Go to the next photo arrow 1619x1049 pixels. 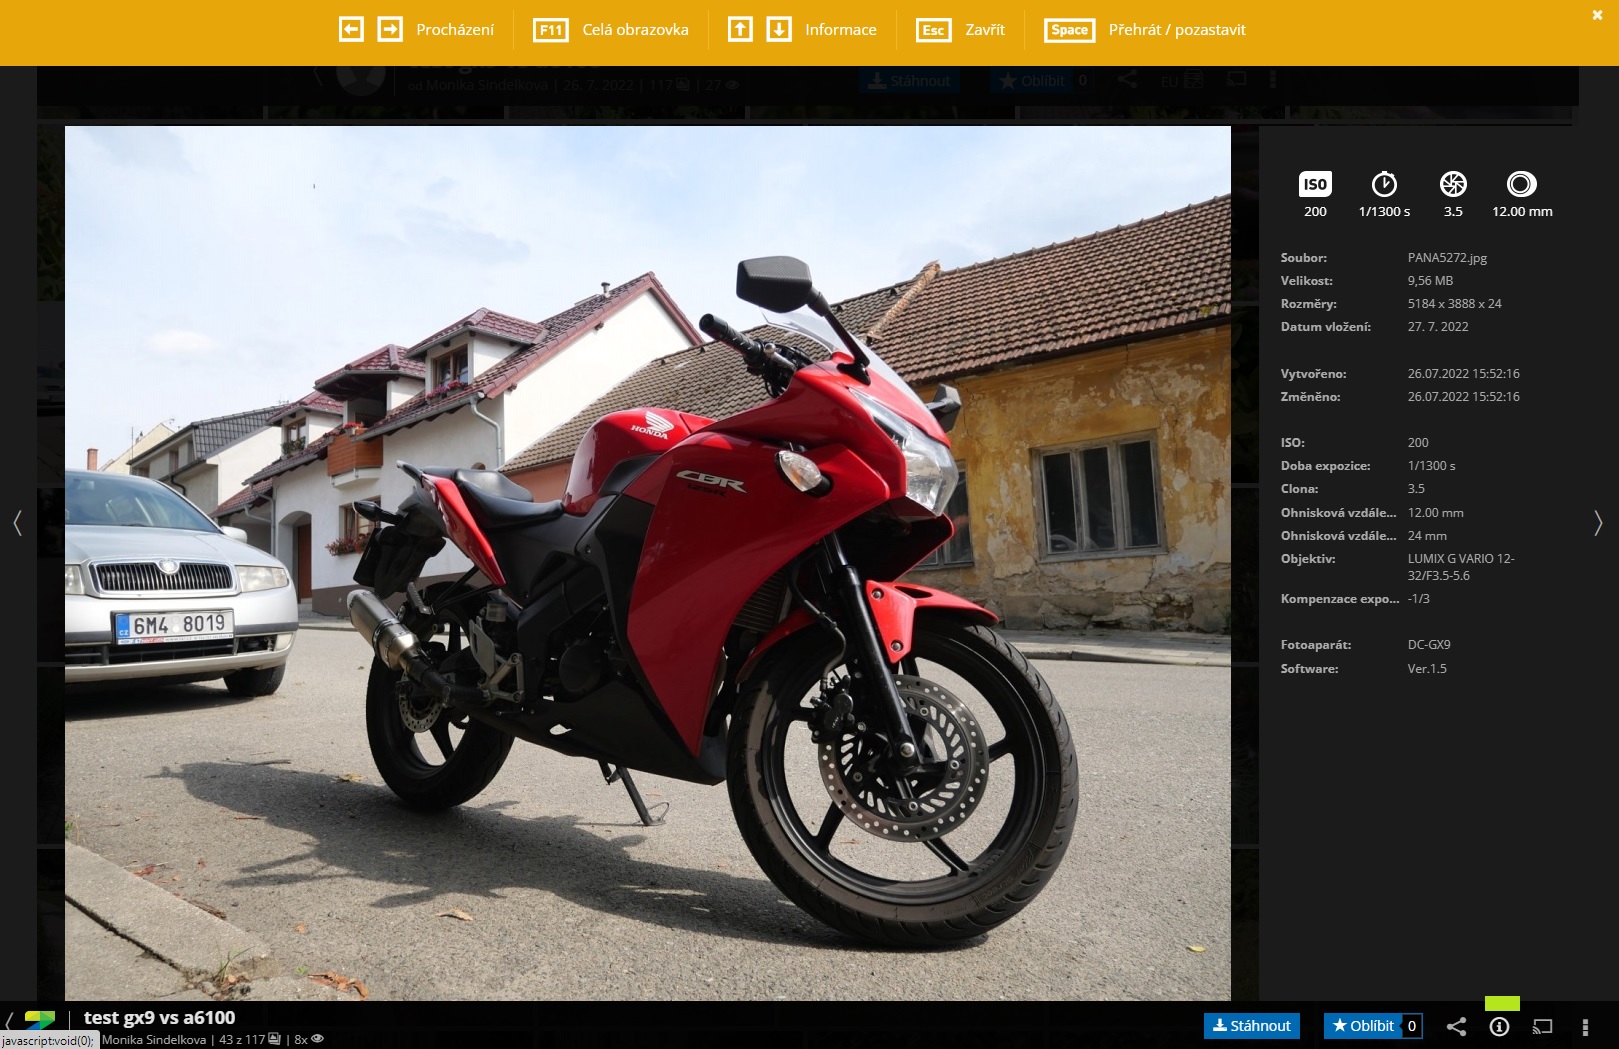[x=1597, y=523]
